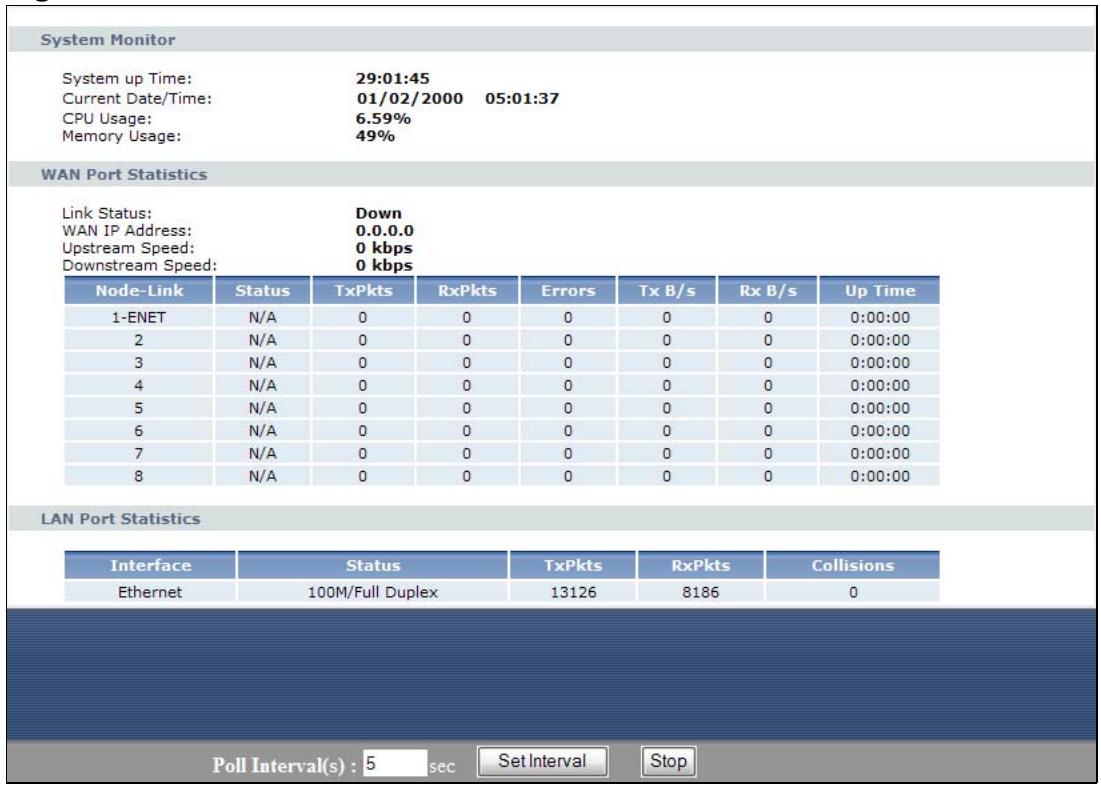Click the Upstream Speed value

384,249
